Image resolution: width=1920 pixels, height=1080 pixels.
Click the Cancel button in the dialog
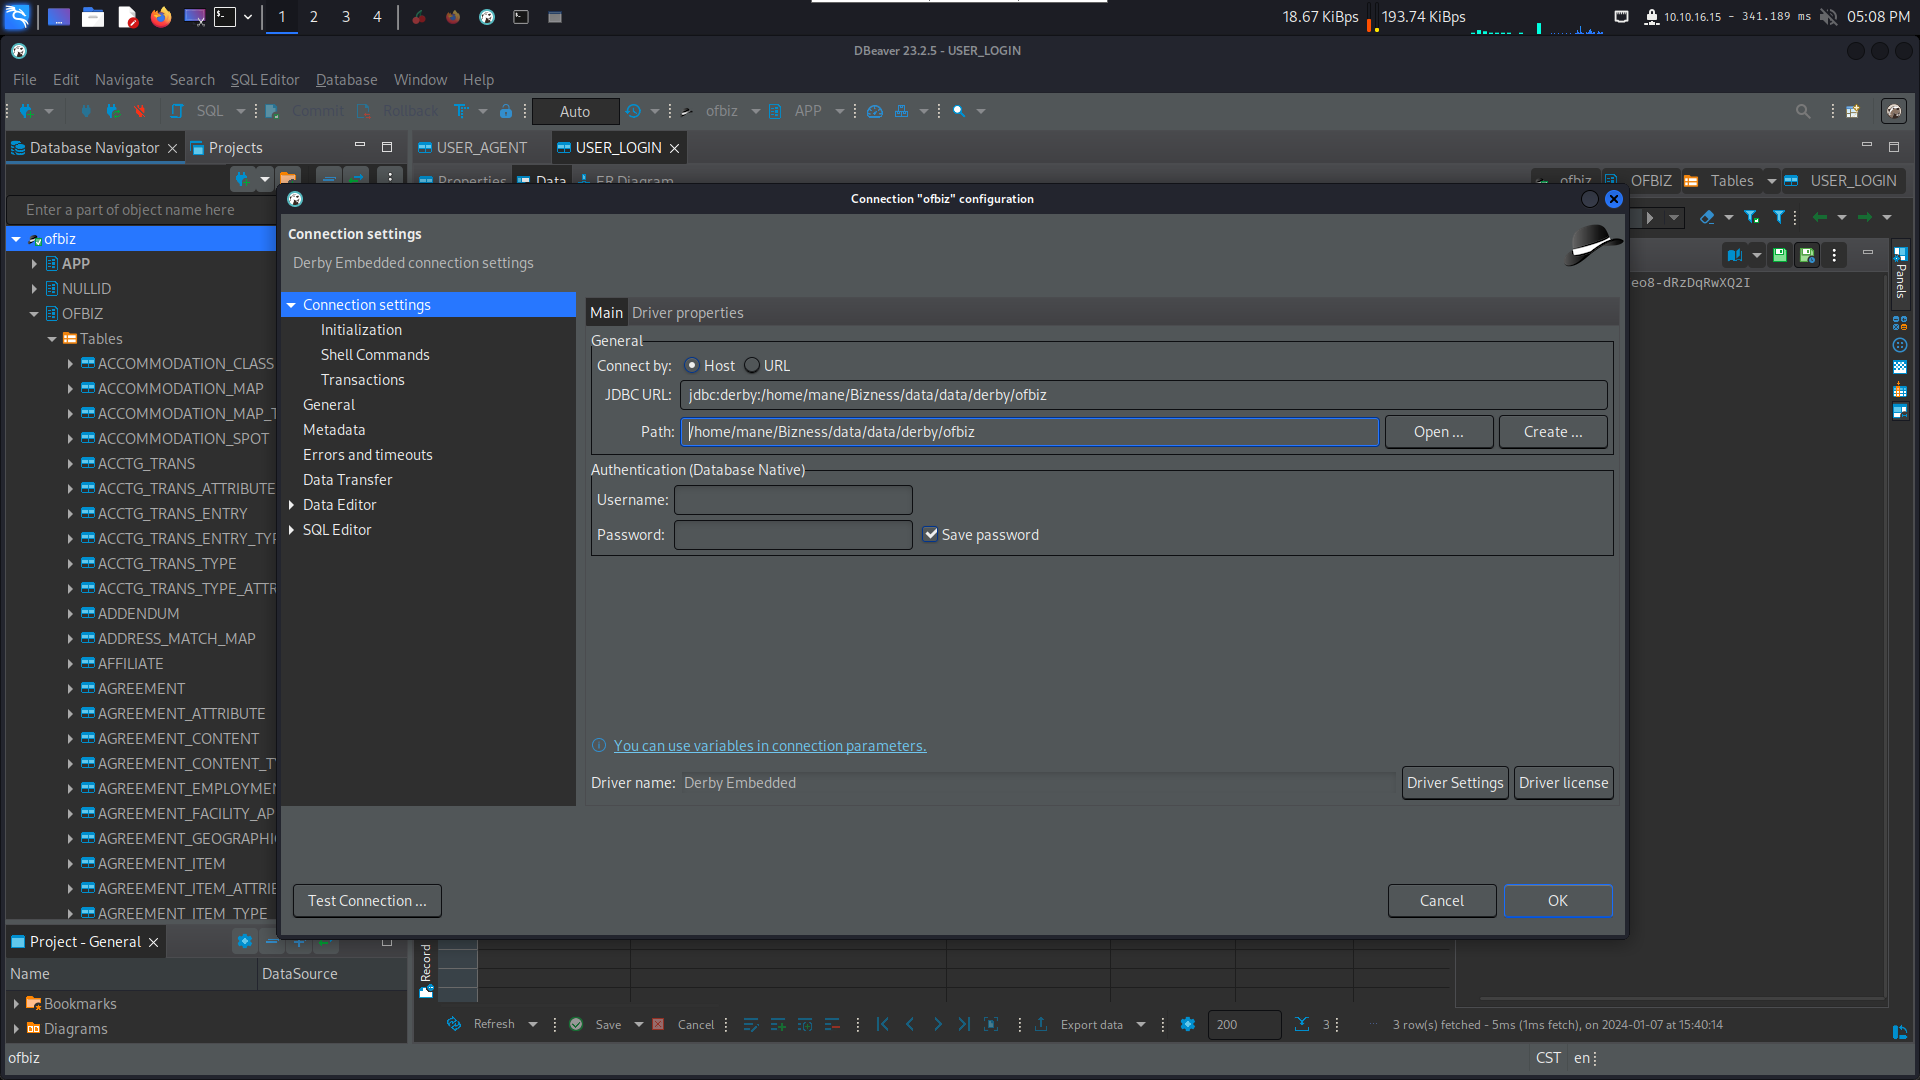point(1442,901)
